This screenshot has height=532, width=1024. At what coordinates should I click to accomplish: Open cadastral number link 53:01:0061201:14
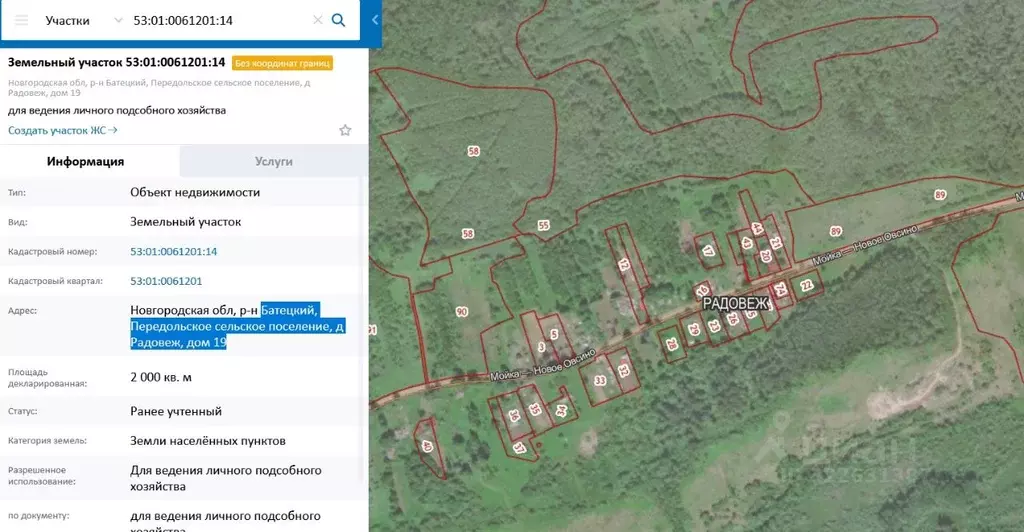[173, 252]
